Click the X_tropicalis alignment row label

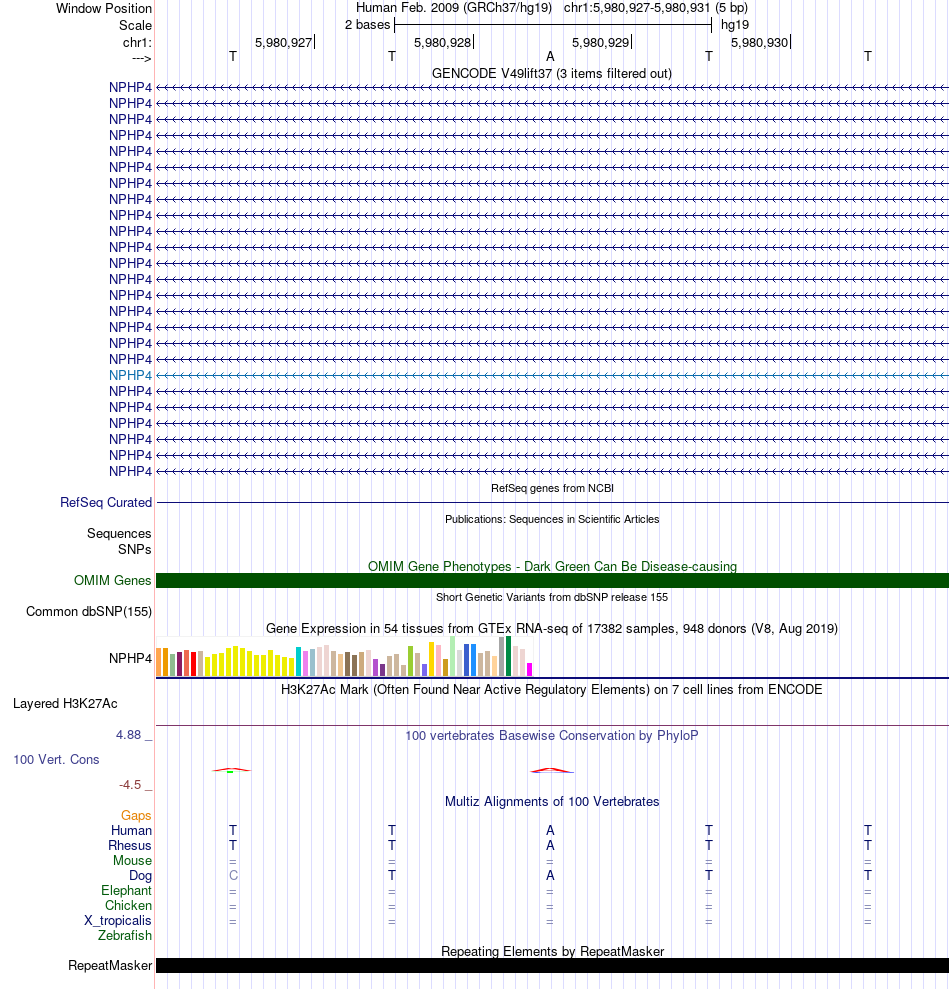pos(118,921)
